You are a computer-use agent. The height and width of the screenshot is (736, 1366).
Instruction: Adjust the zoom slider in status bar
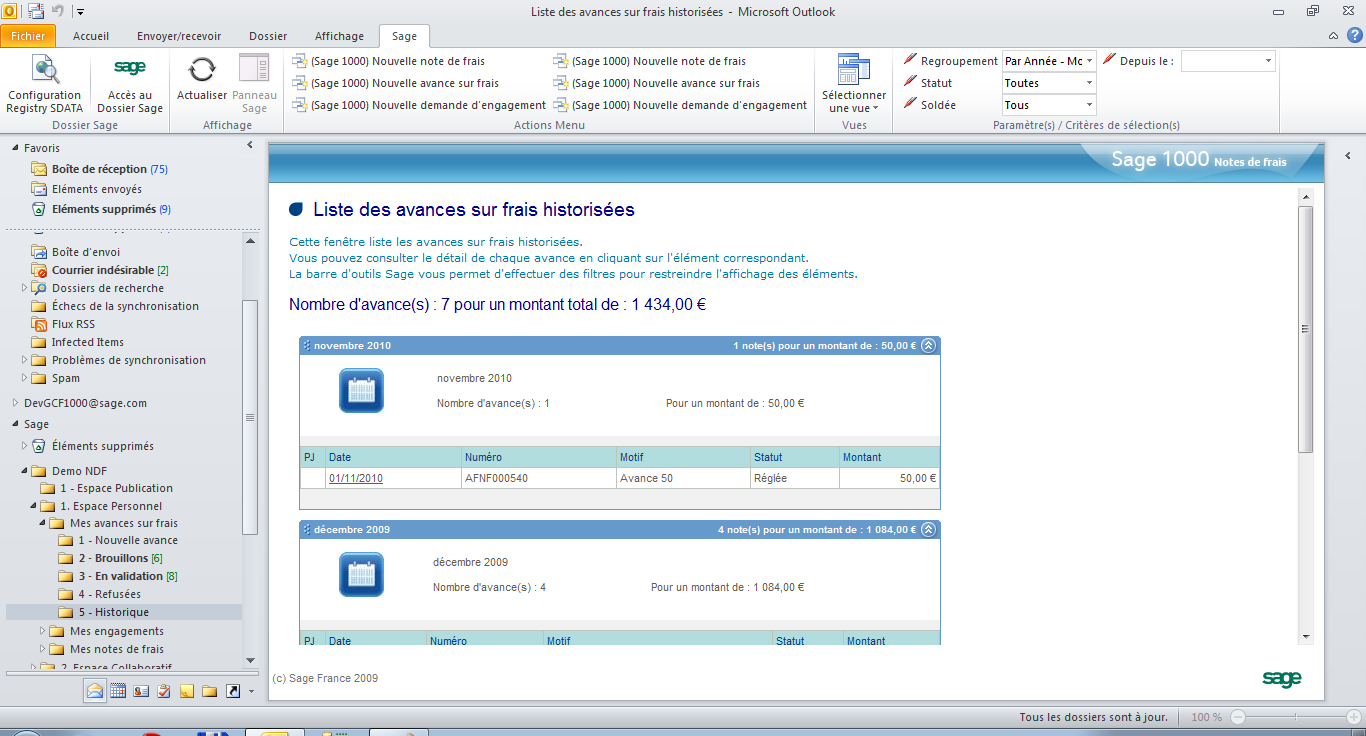pyautogui.click(x=1296, y=717)
